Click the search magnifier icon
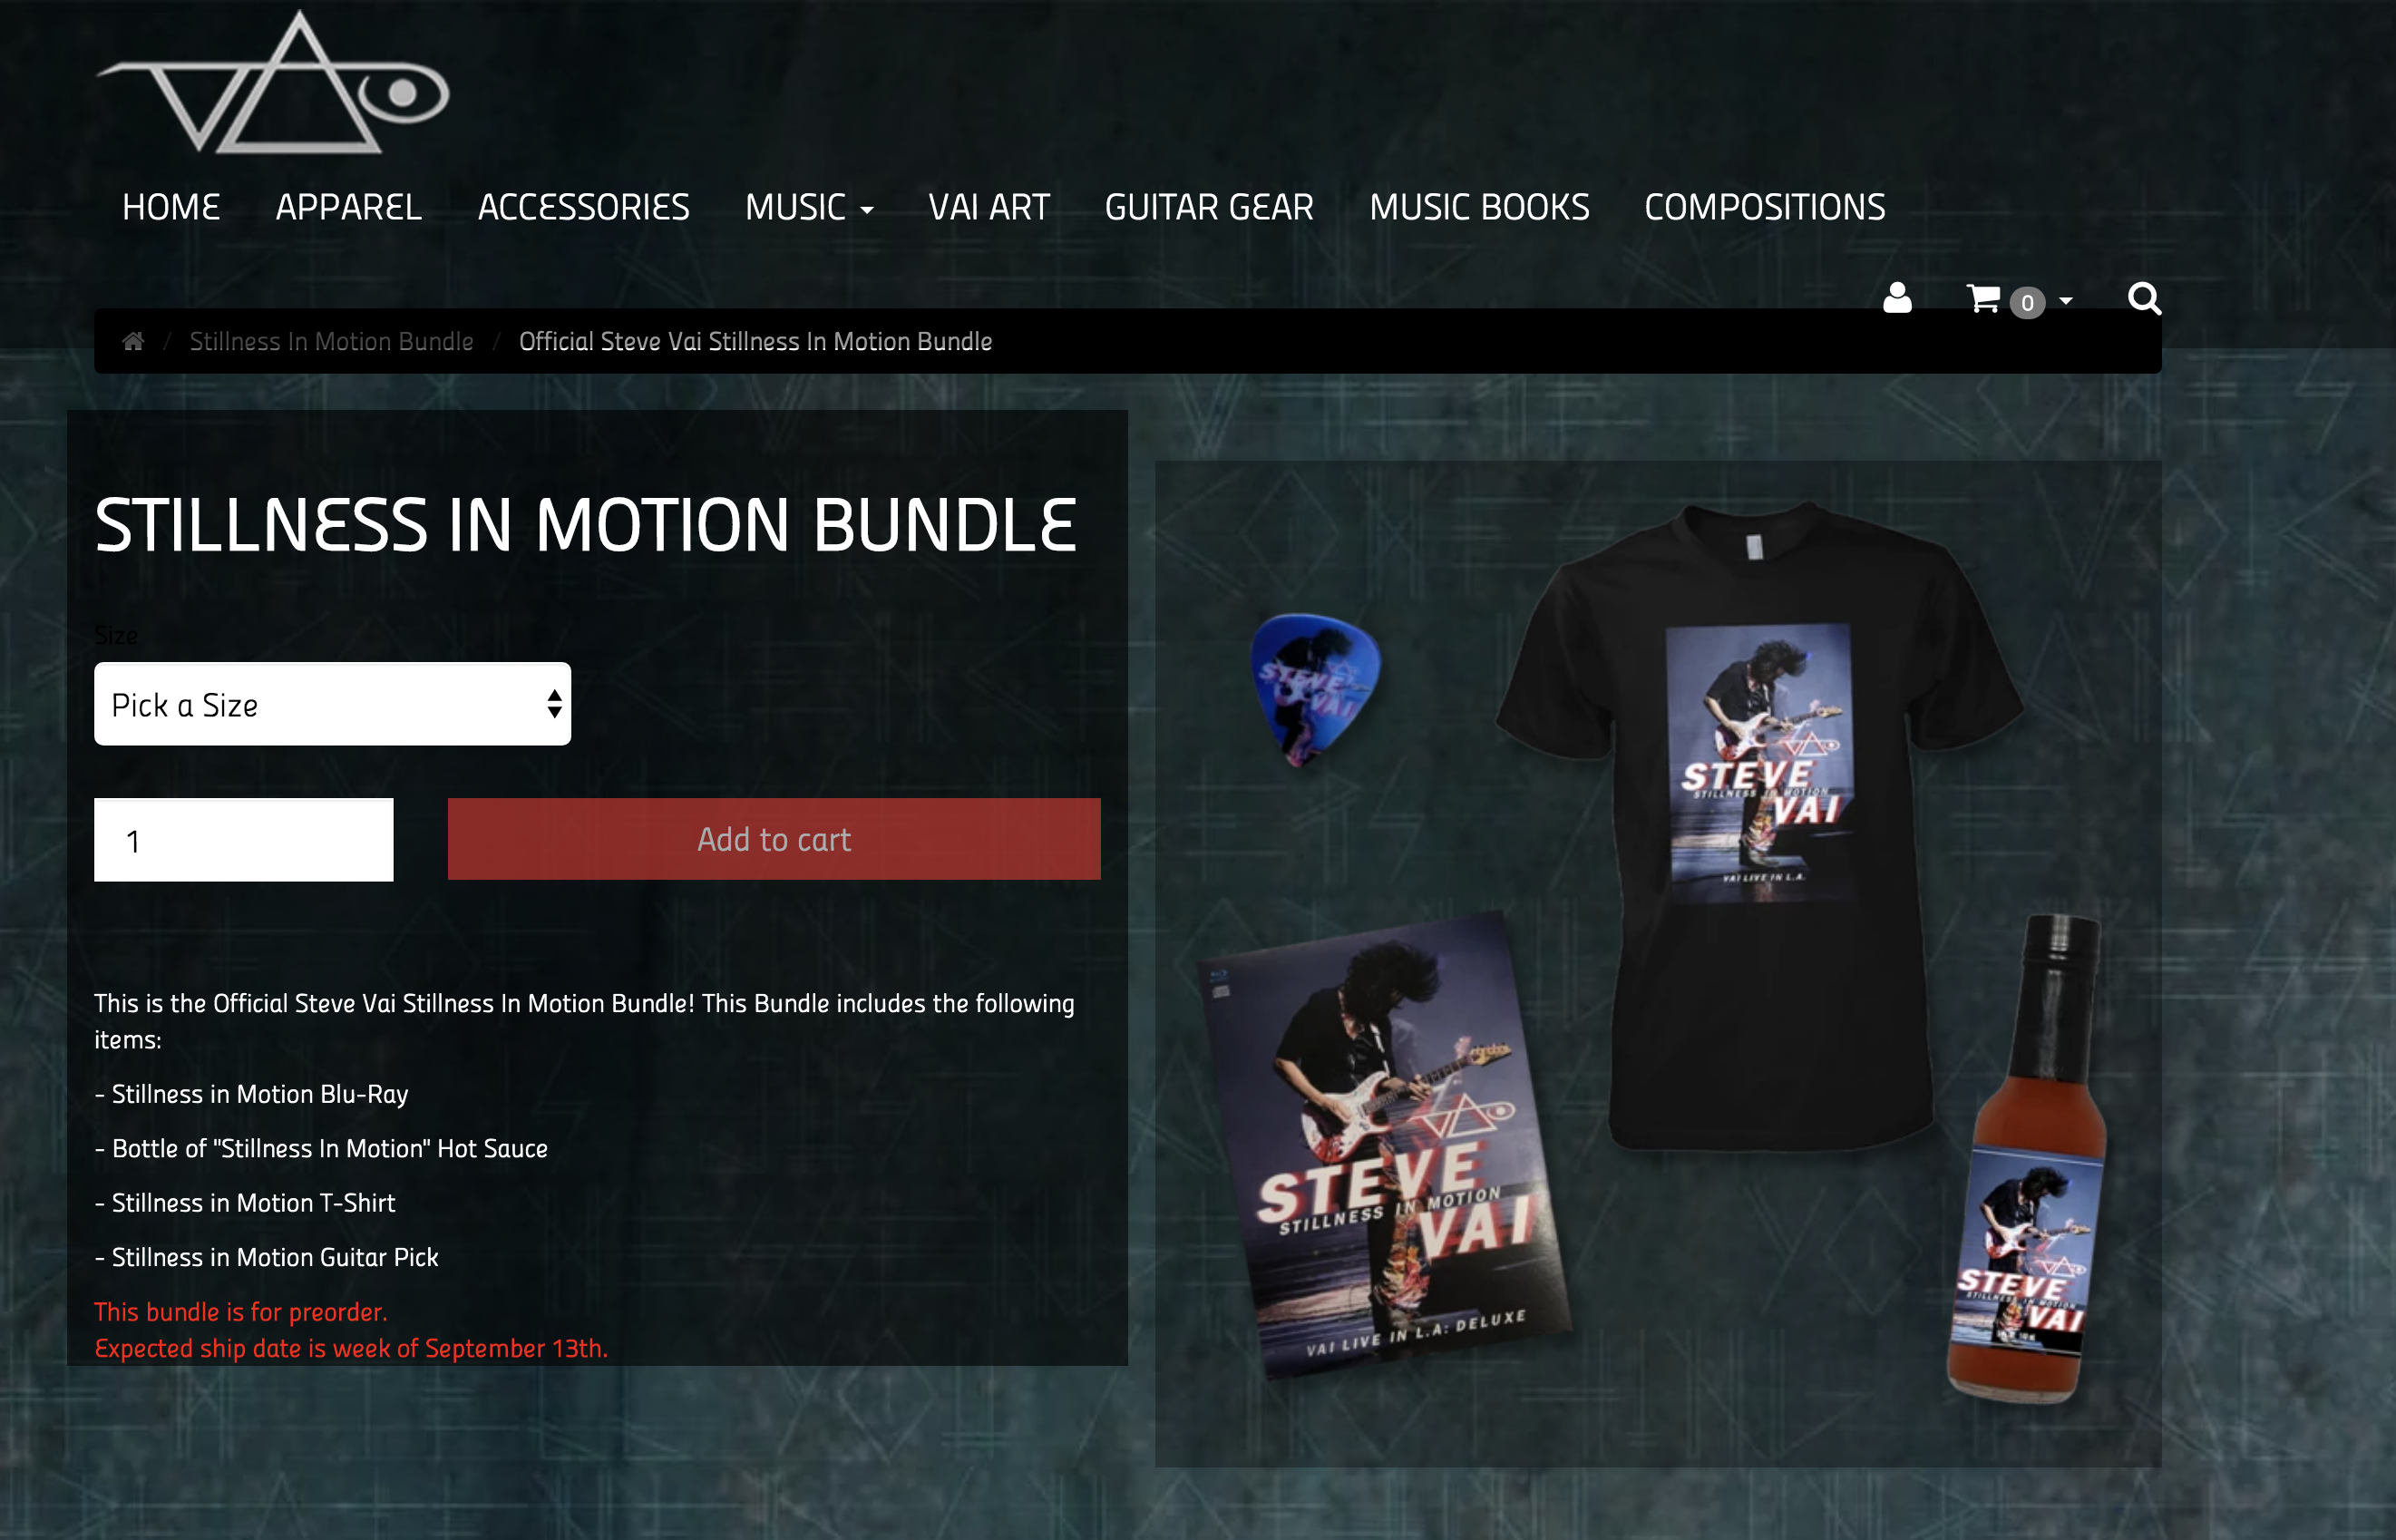The width and height of the screenshot is (2396, 1540). (x=2144, y=298)
